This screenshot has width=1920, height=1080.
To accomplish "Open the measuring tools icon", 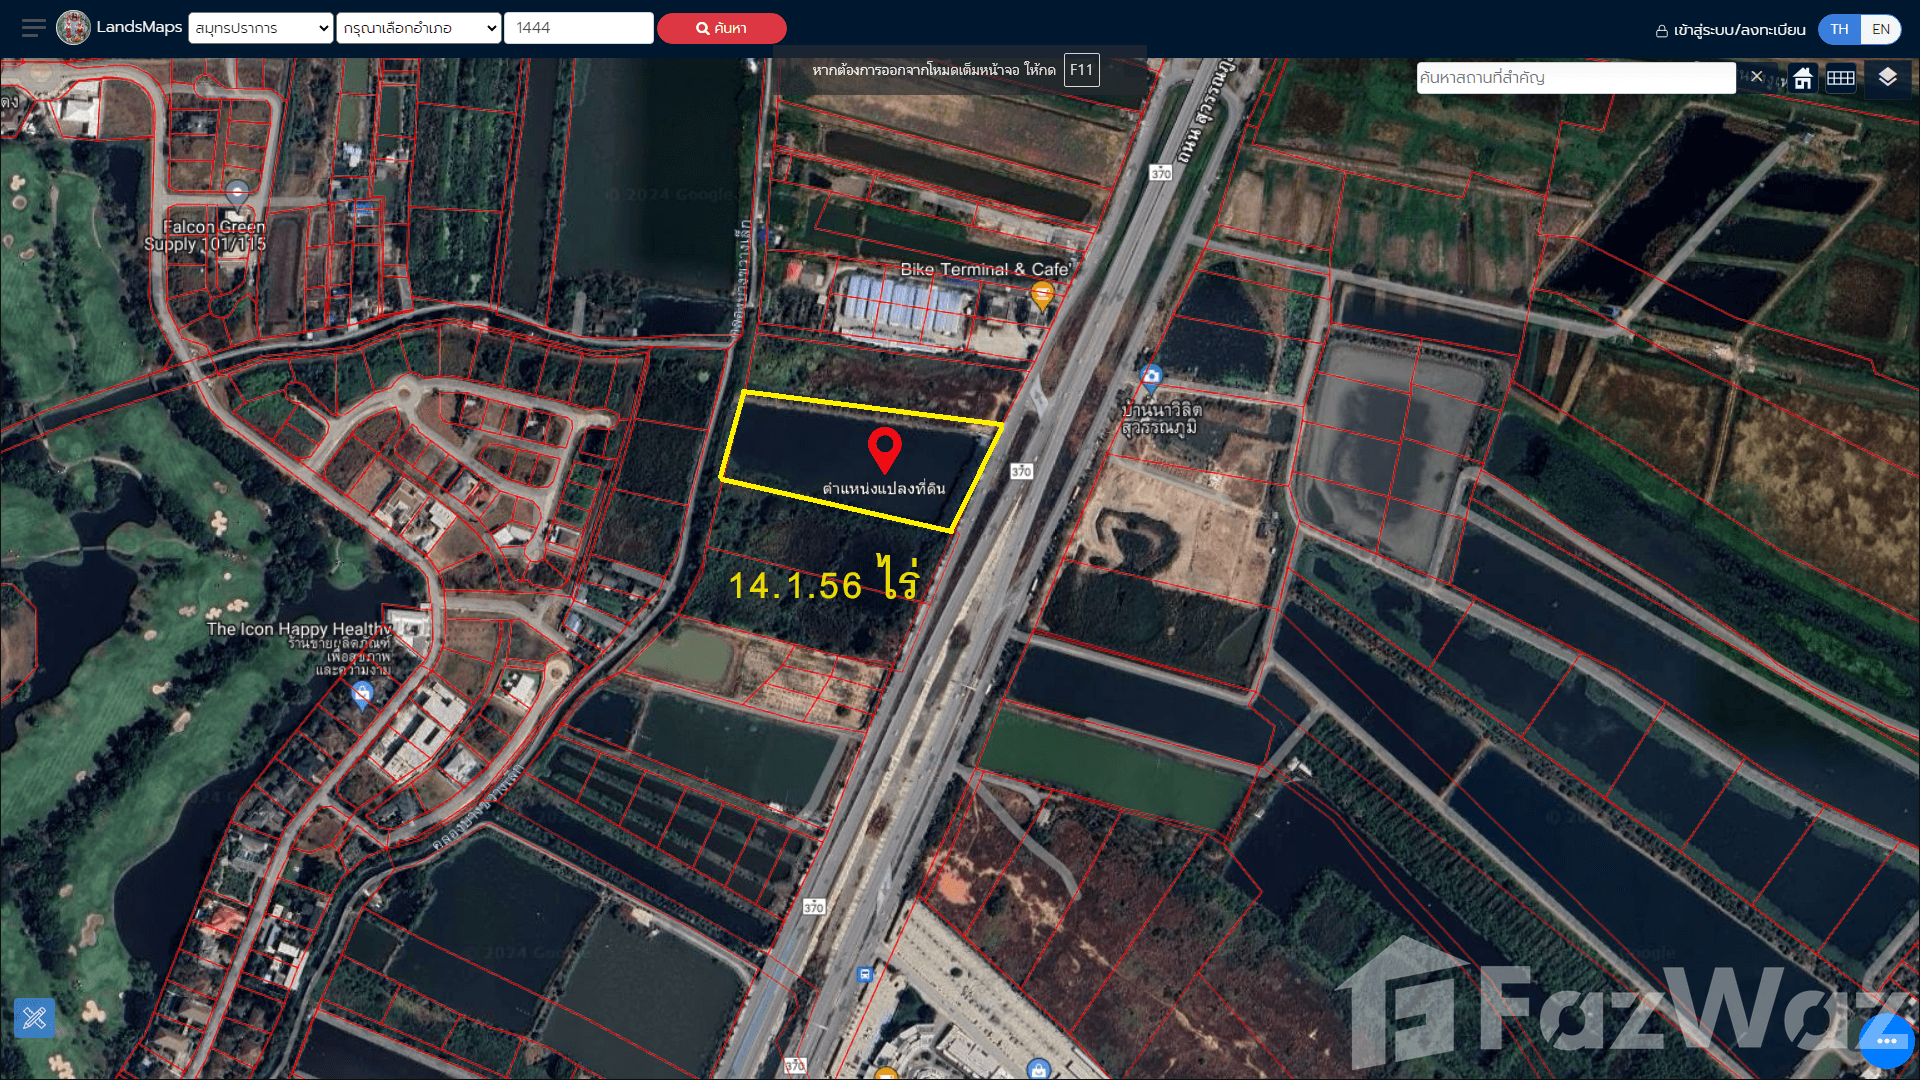I will [x=35, y=1018].
